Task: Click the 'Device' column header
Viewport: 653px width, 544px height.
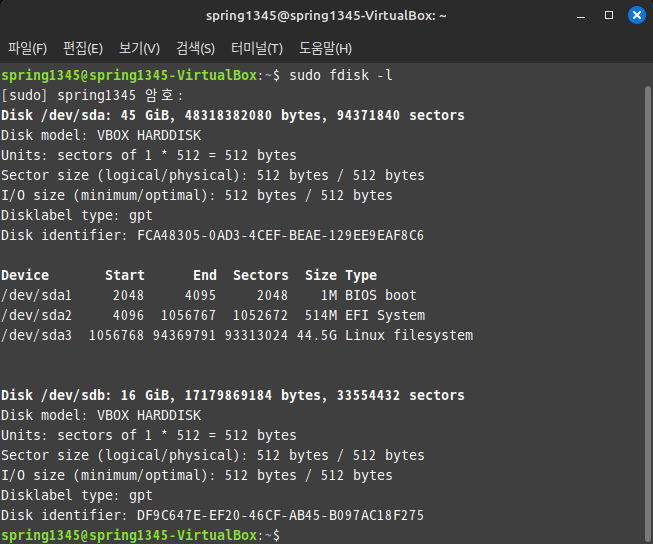Action: [25, 275]
